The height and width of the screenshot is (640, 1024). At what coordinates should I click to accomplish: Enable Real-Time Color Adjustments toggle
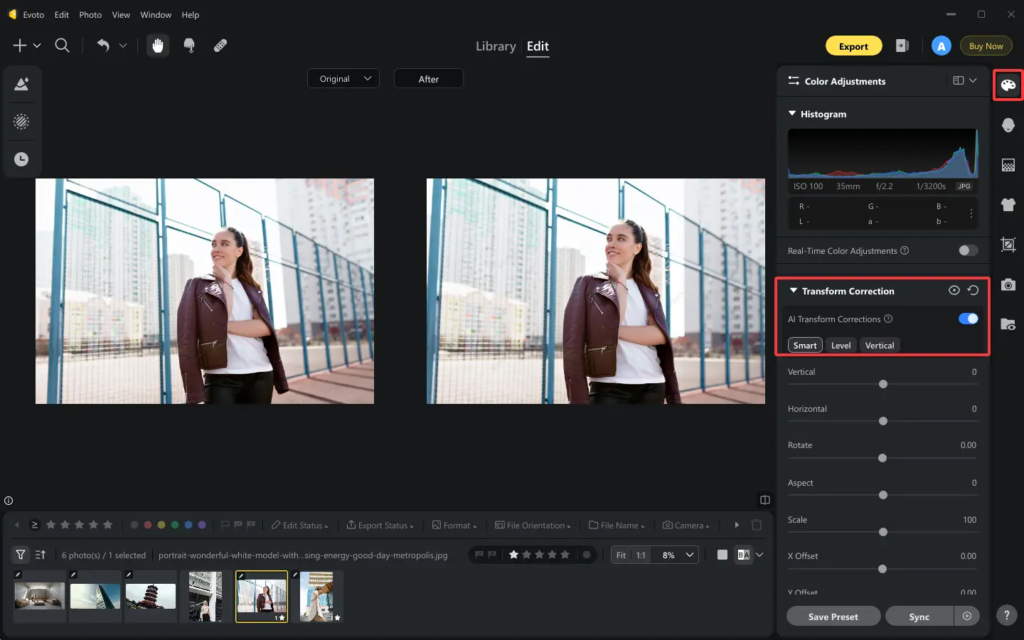(967, 251)
